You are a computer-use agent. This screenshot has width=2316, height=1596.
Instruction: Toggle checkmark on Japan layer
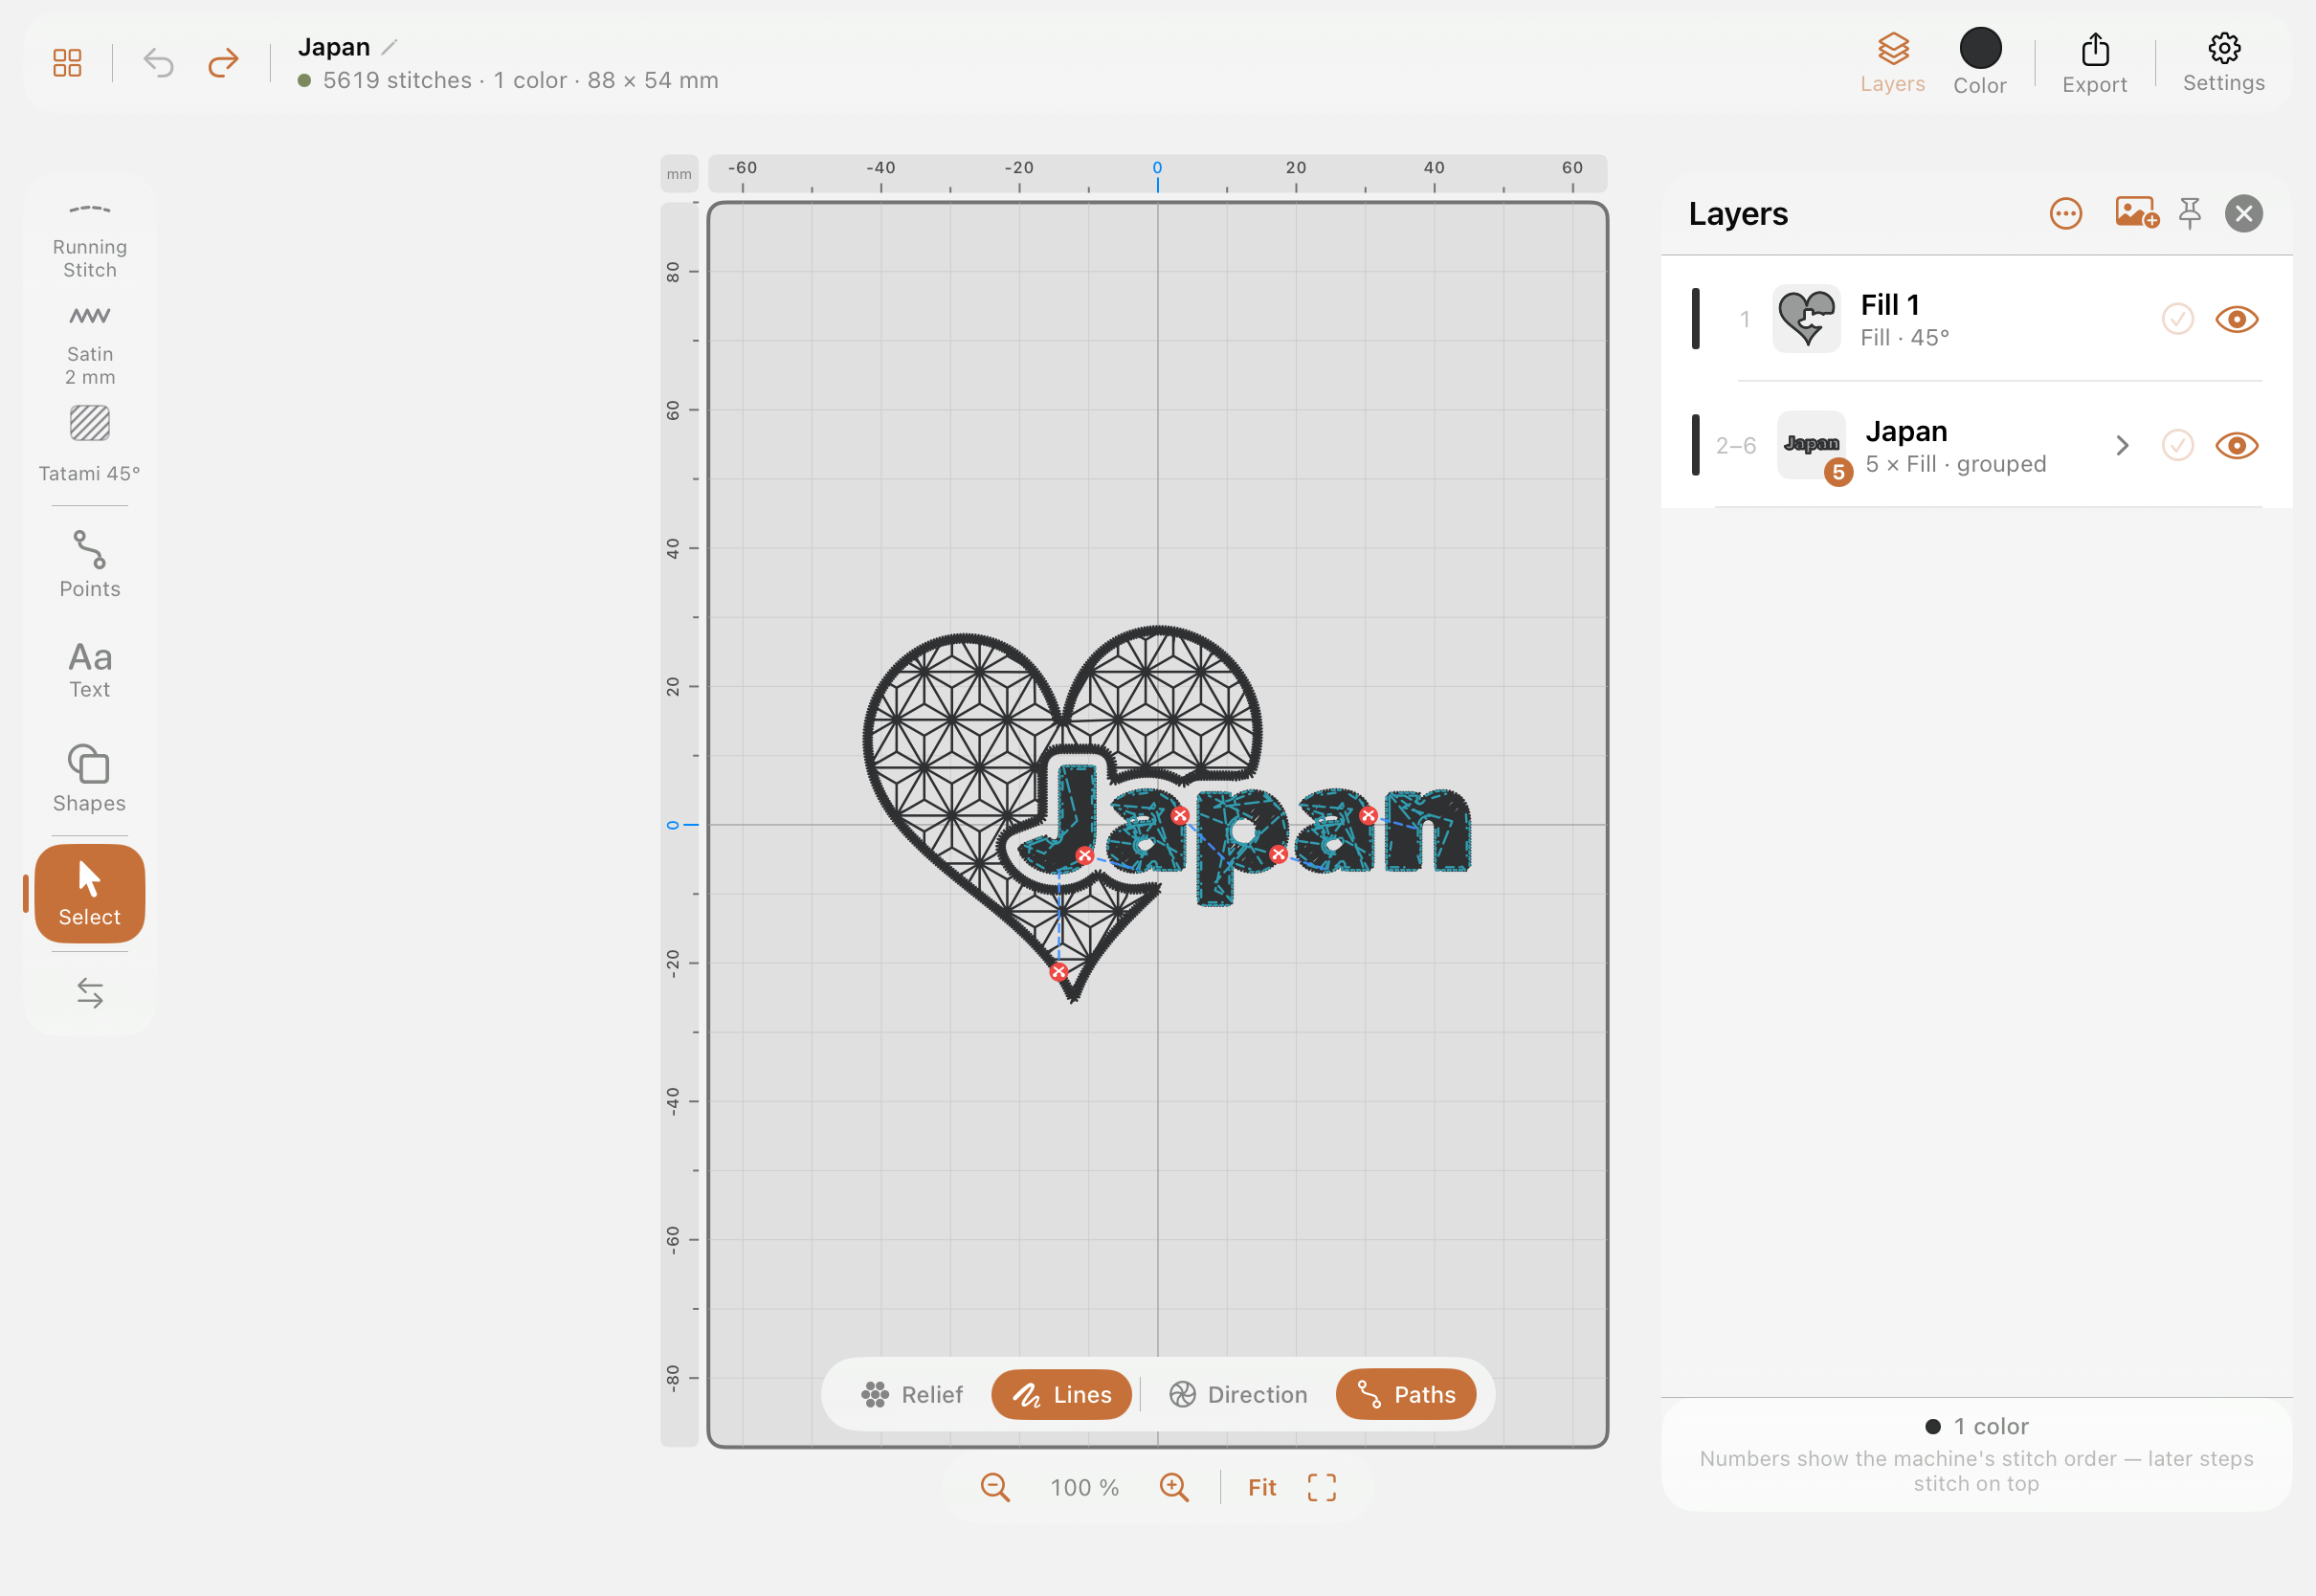(x=2177, y=445)
